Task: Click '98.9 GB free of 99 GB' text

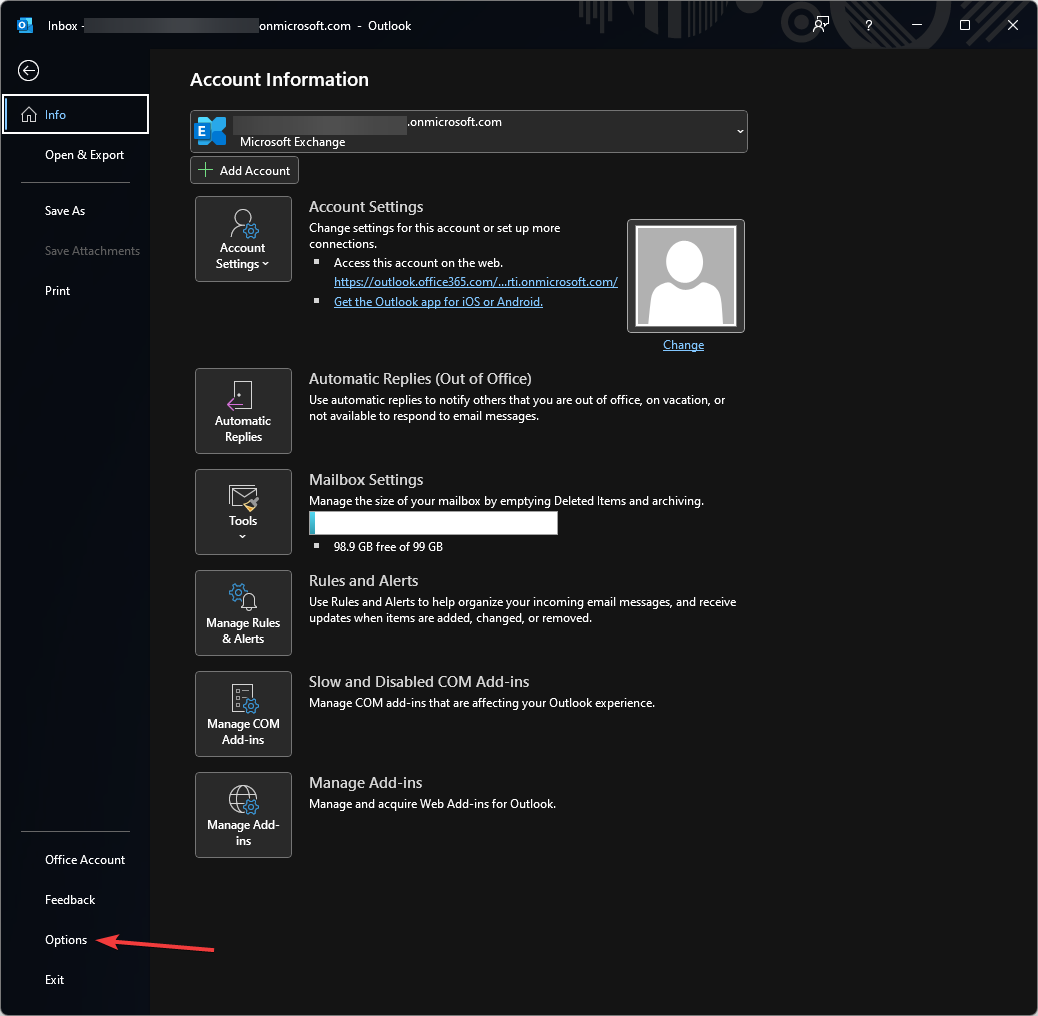Action: 388,547
